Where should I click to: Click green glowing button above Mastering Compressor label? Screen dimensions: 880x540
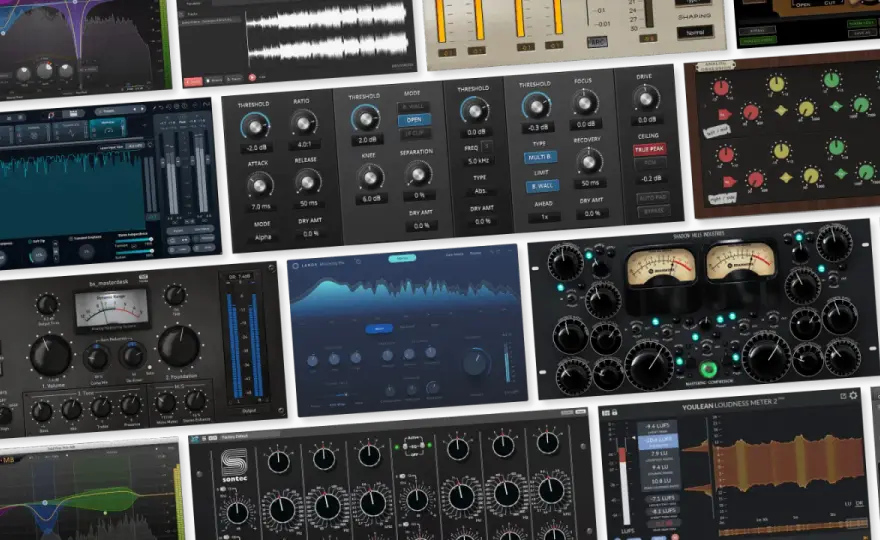click(708, 369)
